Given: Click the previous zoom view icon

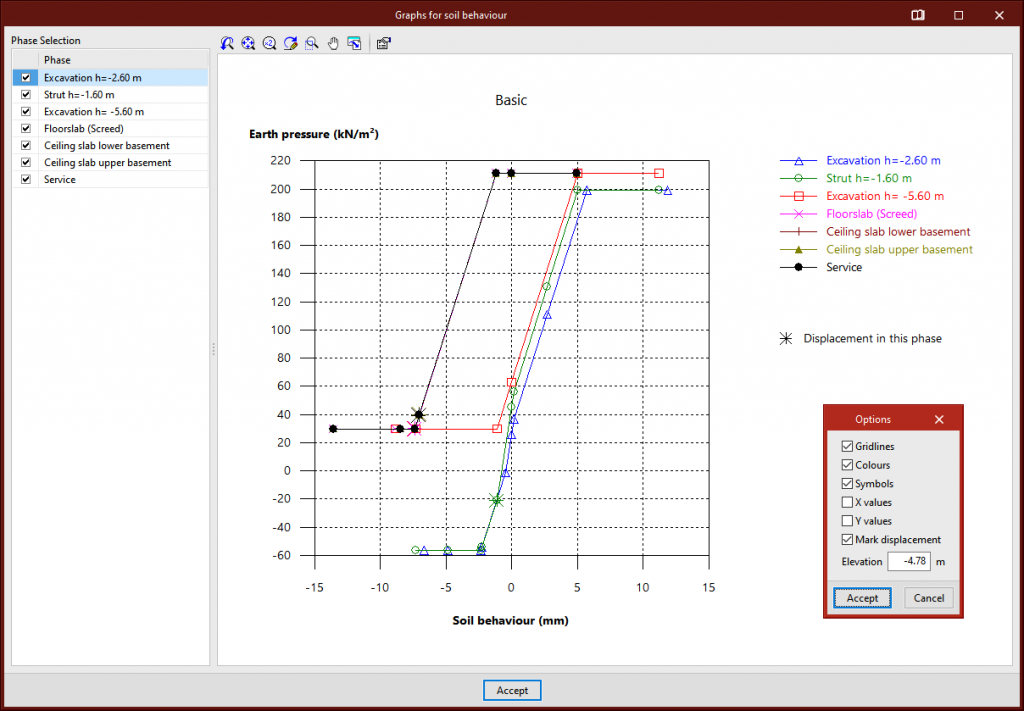Looking at the screenshot, I should pyautogui.click(x=227, y=43).
